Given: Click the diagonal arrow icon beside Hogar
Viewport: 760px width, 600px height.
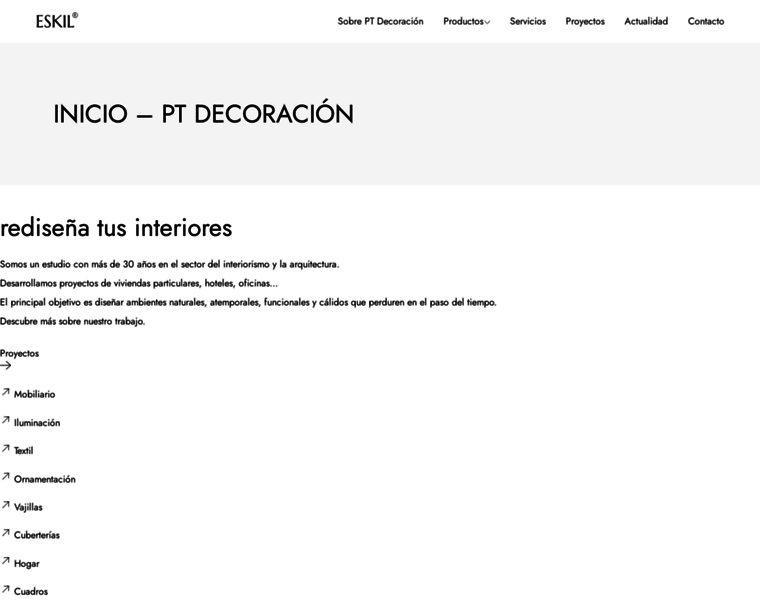Looking at the screenshot, I should pyautogui.click(x=6, y=561).
